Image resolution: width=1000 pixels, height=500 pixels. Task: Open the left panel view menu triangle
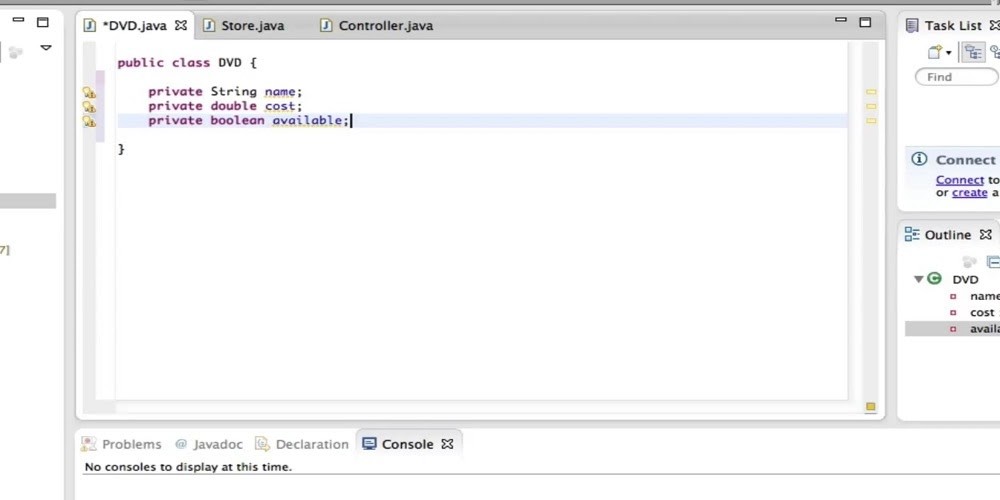pyautogui.click(x=45, y=48)
